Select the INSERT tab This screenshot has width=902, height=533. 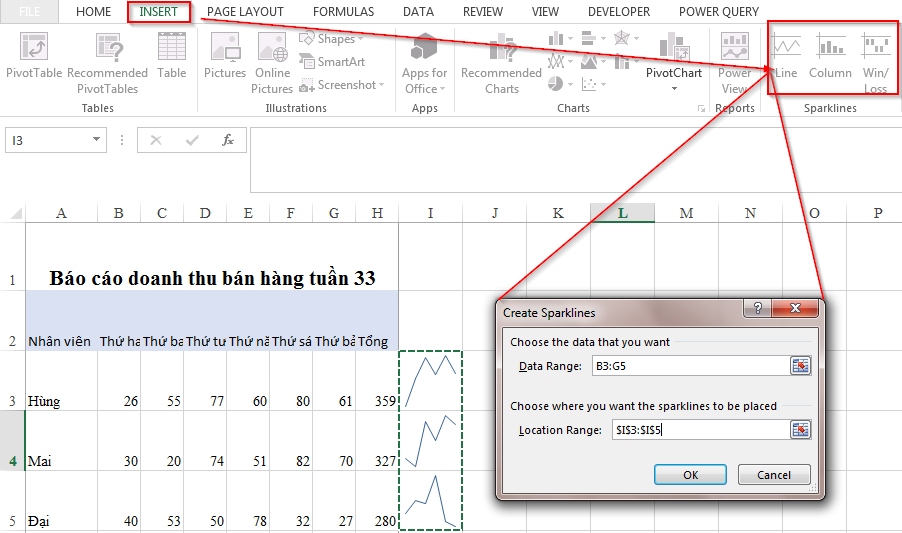coord(159,11)
